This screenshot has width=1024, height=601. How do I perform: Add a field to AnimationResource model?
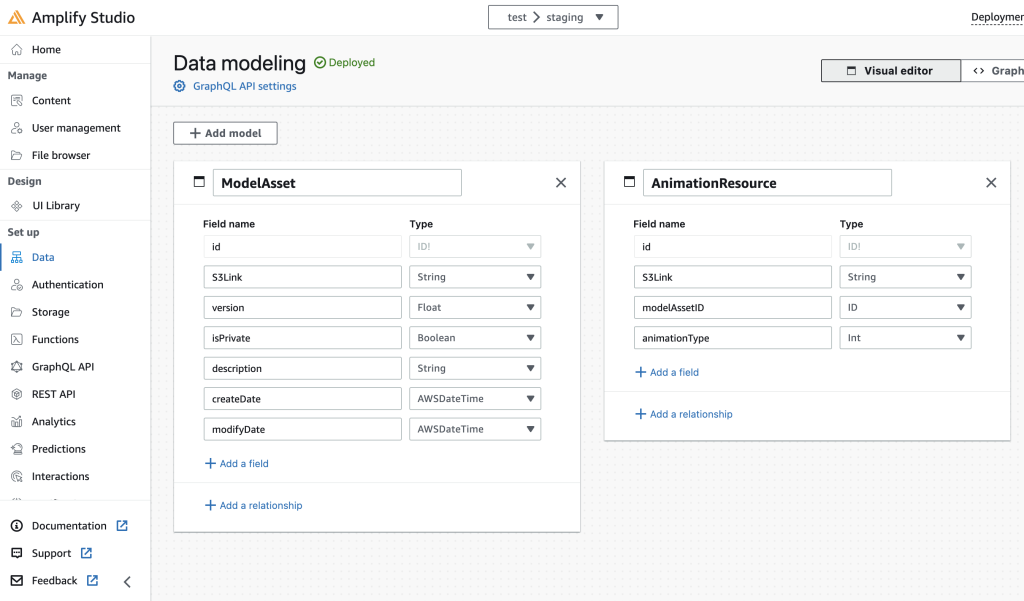pos(667,371)
